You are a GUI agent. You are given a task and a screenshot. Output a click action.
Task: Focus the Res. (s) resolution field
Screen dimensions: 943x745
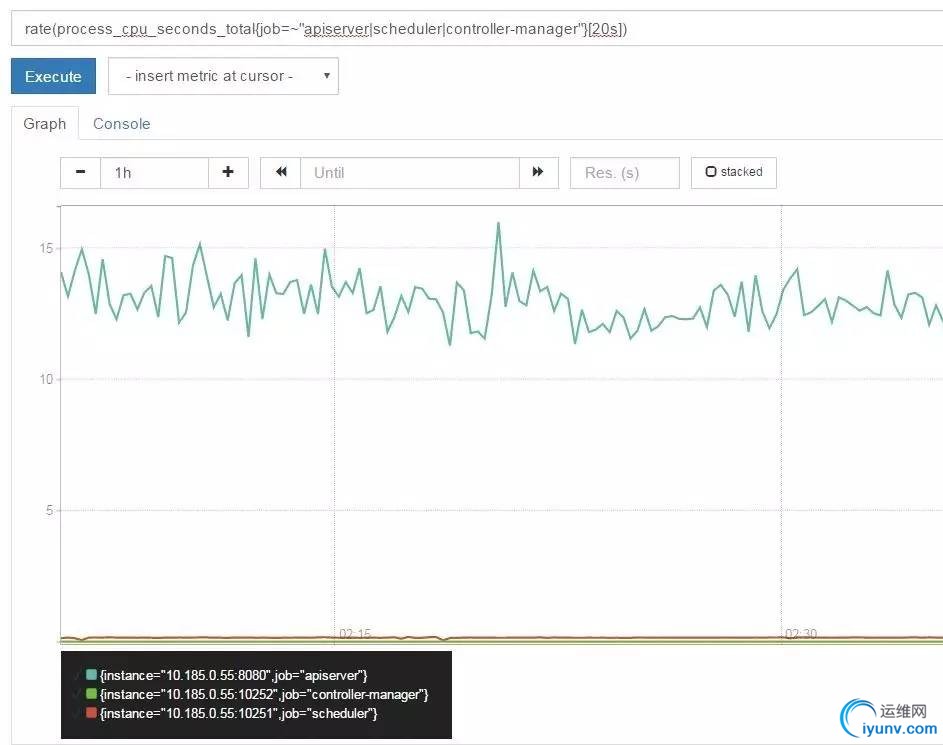[625, 173]
